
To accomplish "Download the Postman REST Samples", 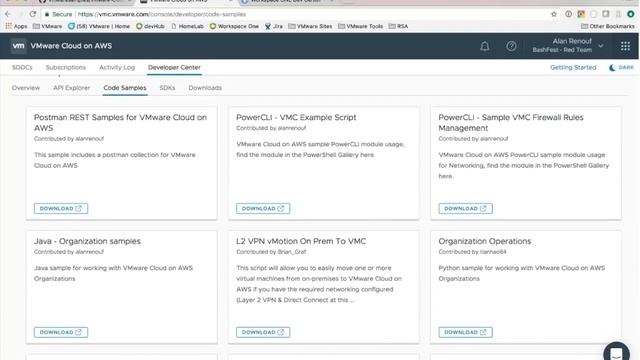I will (x=61, y=208).
